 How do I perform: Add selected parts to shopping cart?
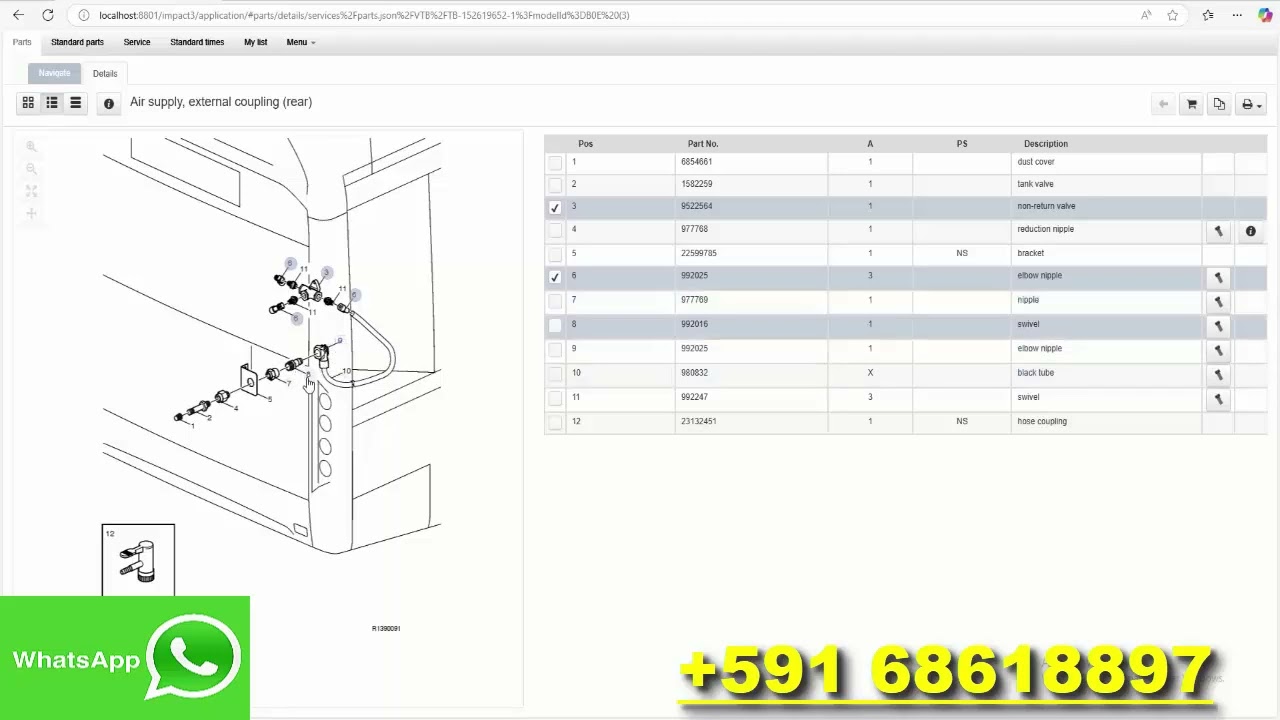click(1191, 104)
